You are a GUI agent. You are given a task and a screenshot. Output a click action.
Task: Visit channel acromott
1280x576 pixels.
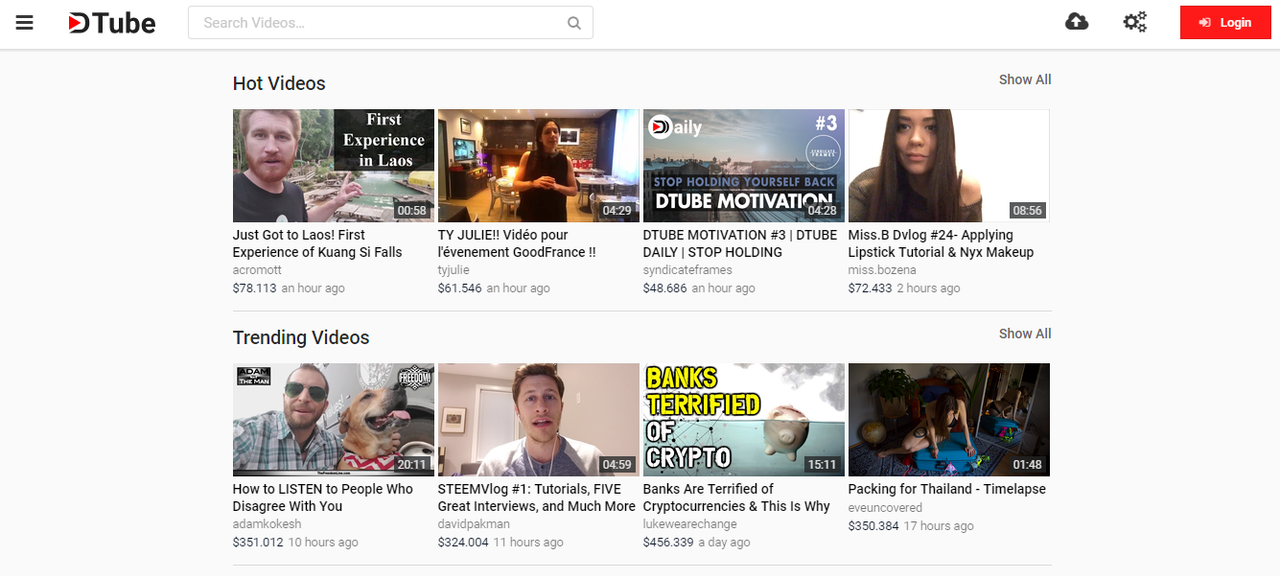[x=257, y=270]
